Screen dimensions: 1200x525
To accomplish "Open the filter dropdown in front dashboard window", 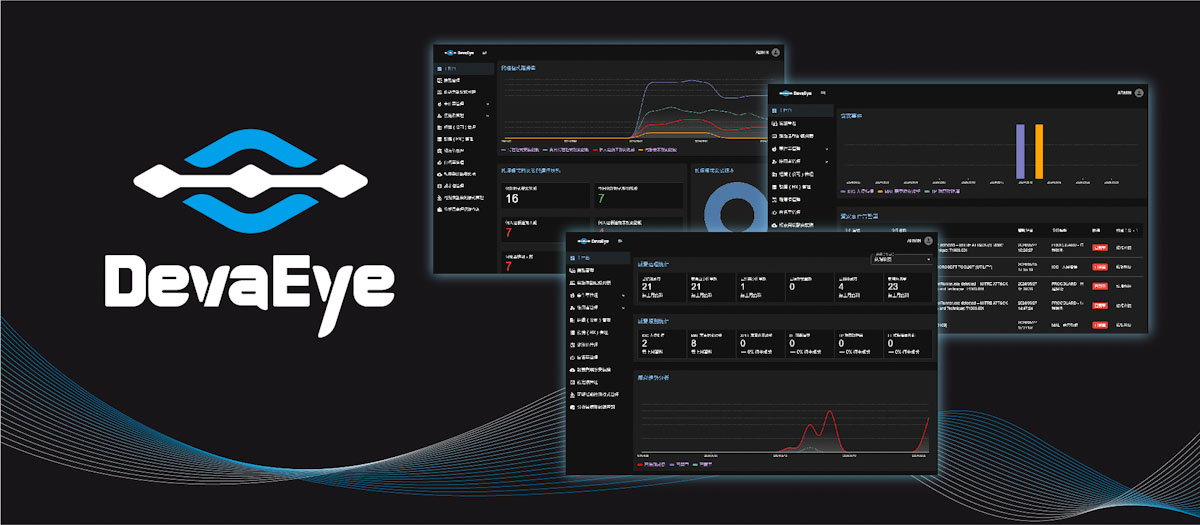I will point(901,259).
